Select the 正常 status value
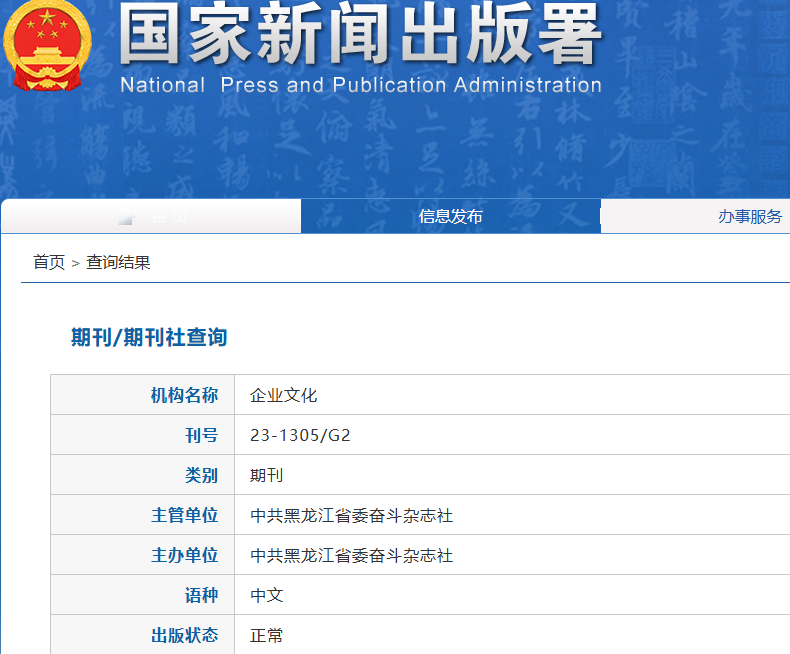Viewport: 790px width, 654px height. [267, 635]
